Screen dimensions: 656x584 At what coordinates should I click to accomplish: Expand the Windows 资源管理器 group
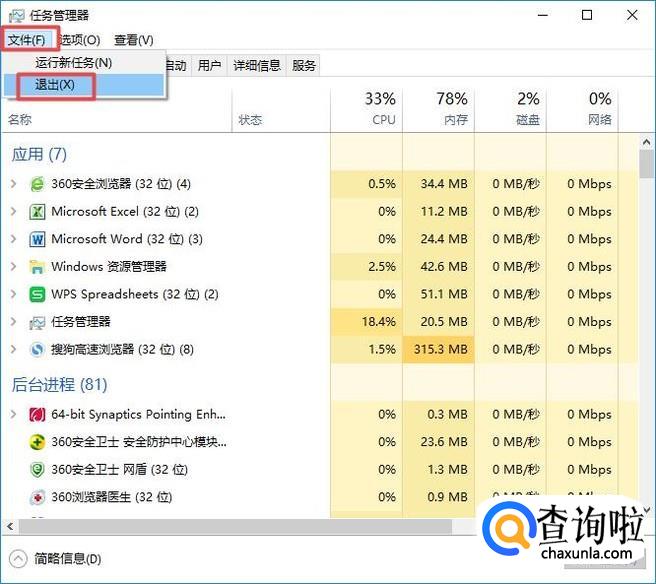tap(13, 266)
